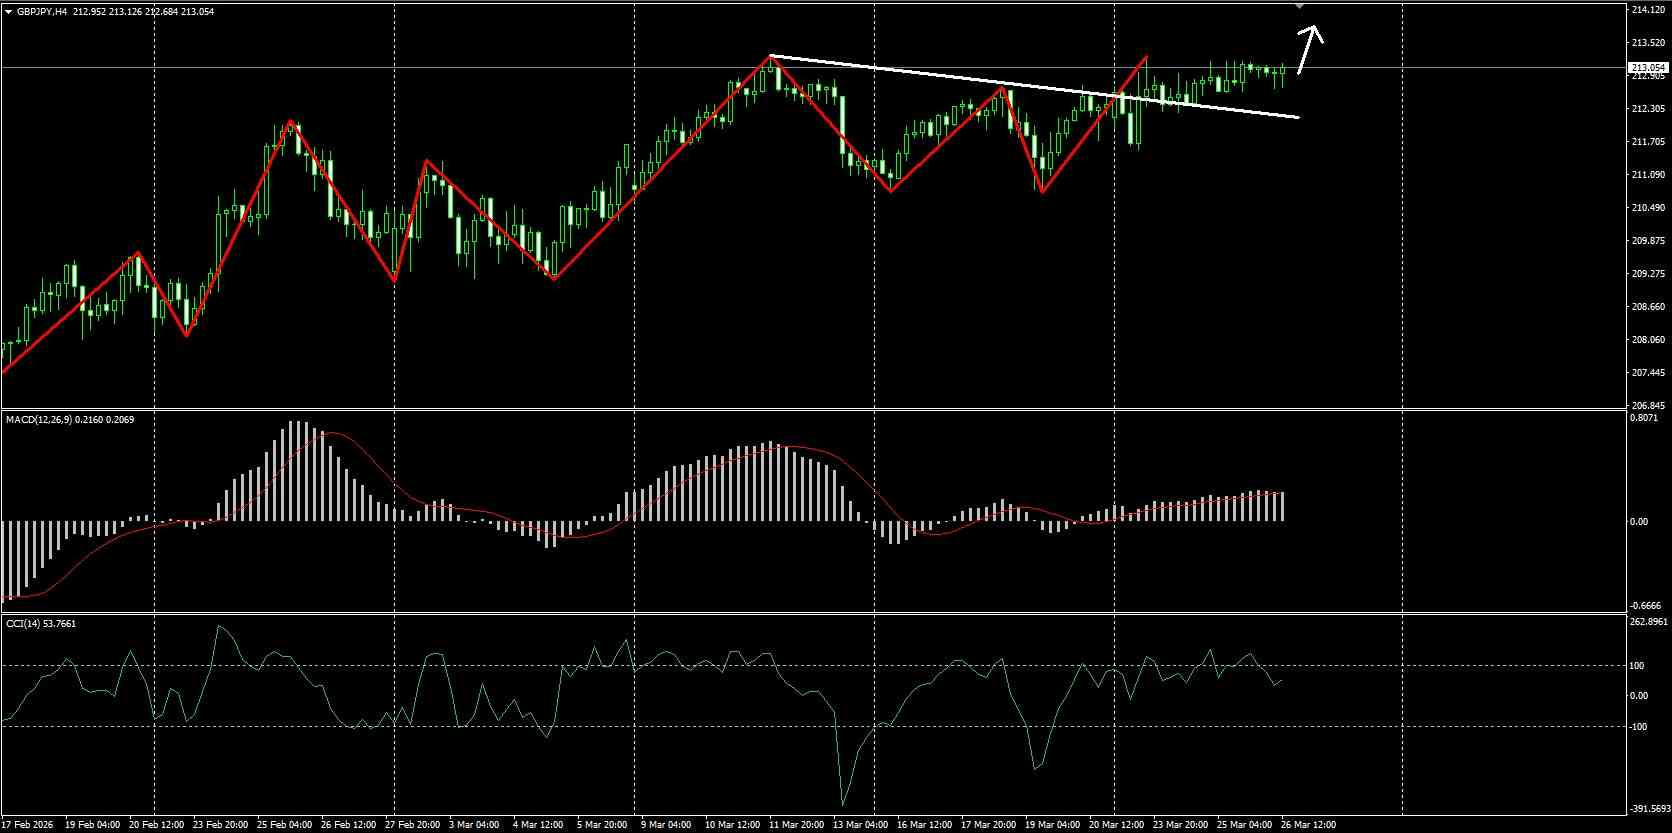This screenshot has width=1672, height=833.
Task: Click the grey chart shift marker at top
Action: pos(1300,6)
